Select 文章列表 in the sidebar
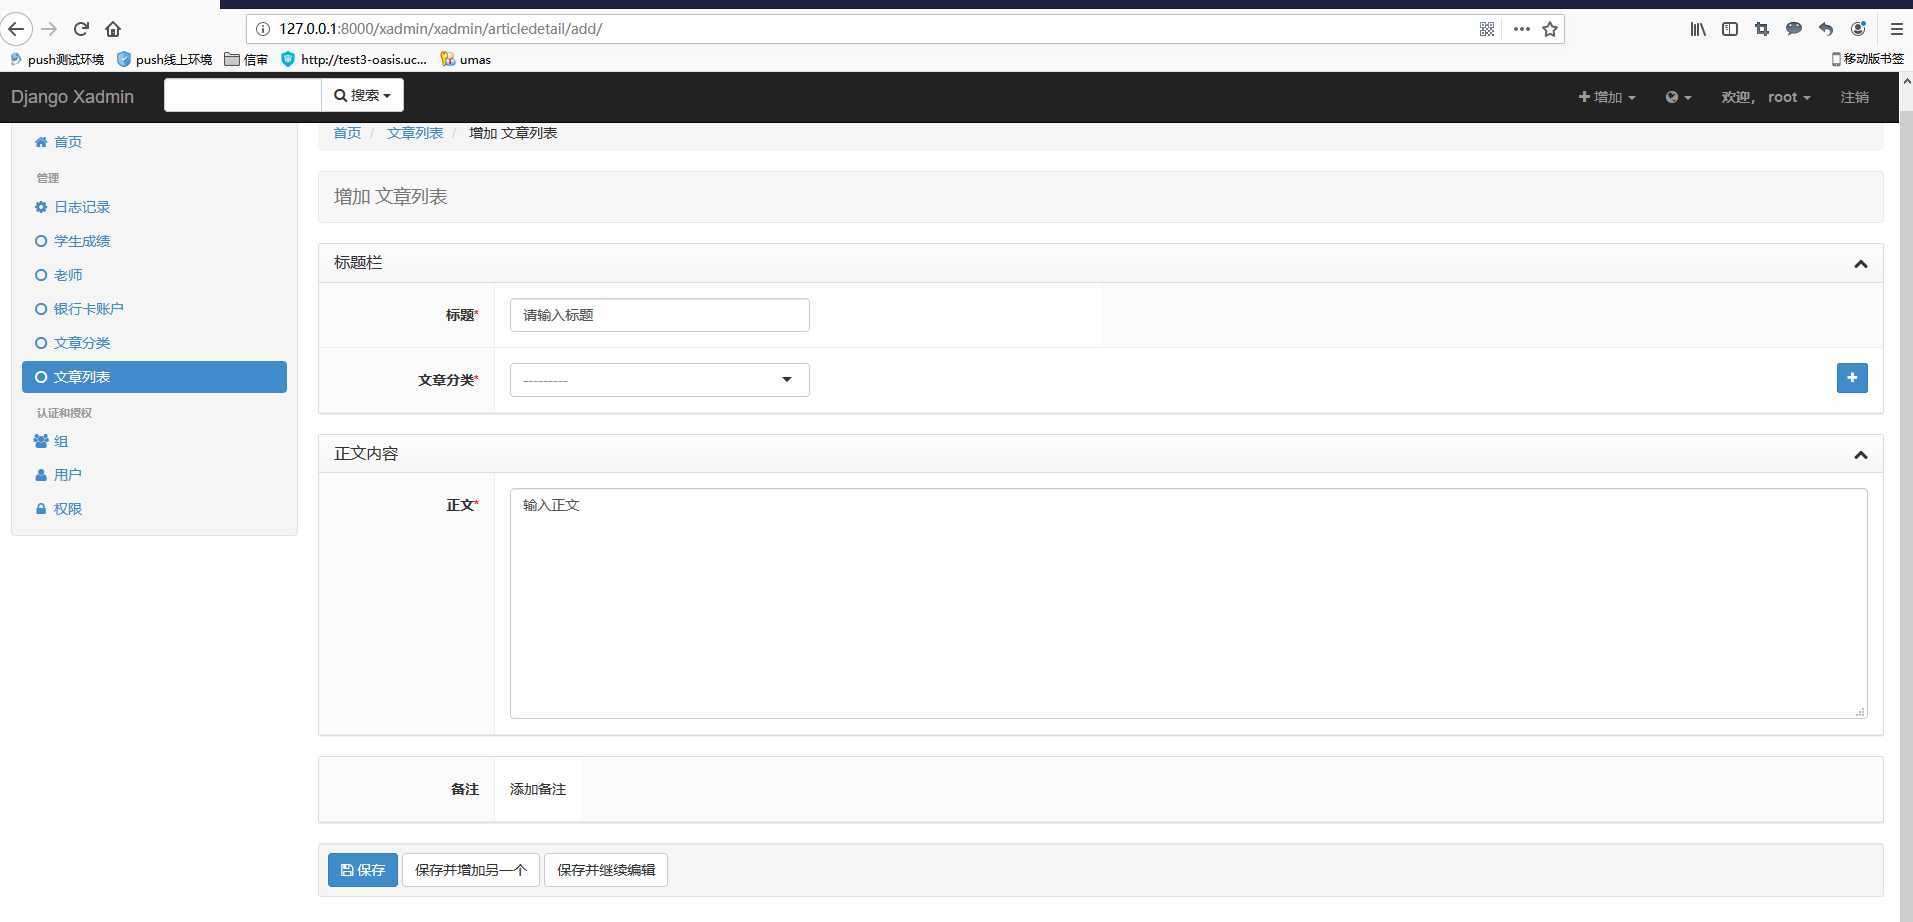The width and height of the screenshot is (1913, 922). tap(154, 377)
